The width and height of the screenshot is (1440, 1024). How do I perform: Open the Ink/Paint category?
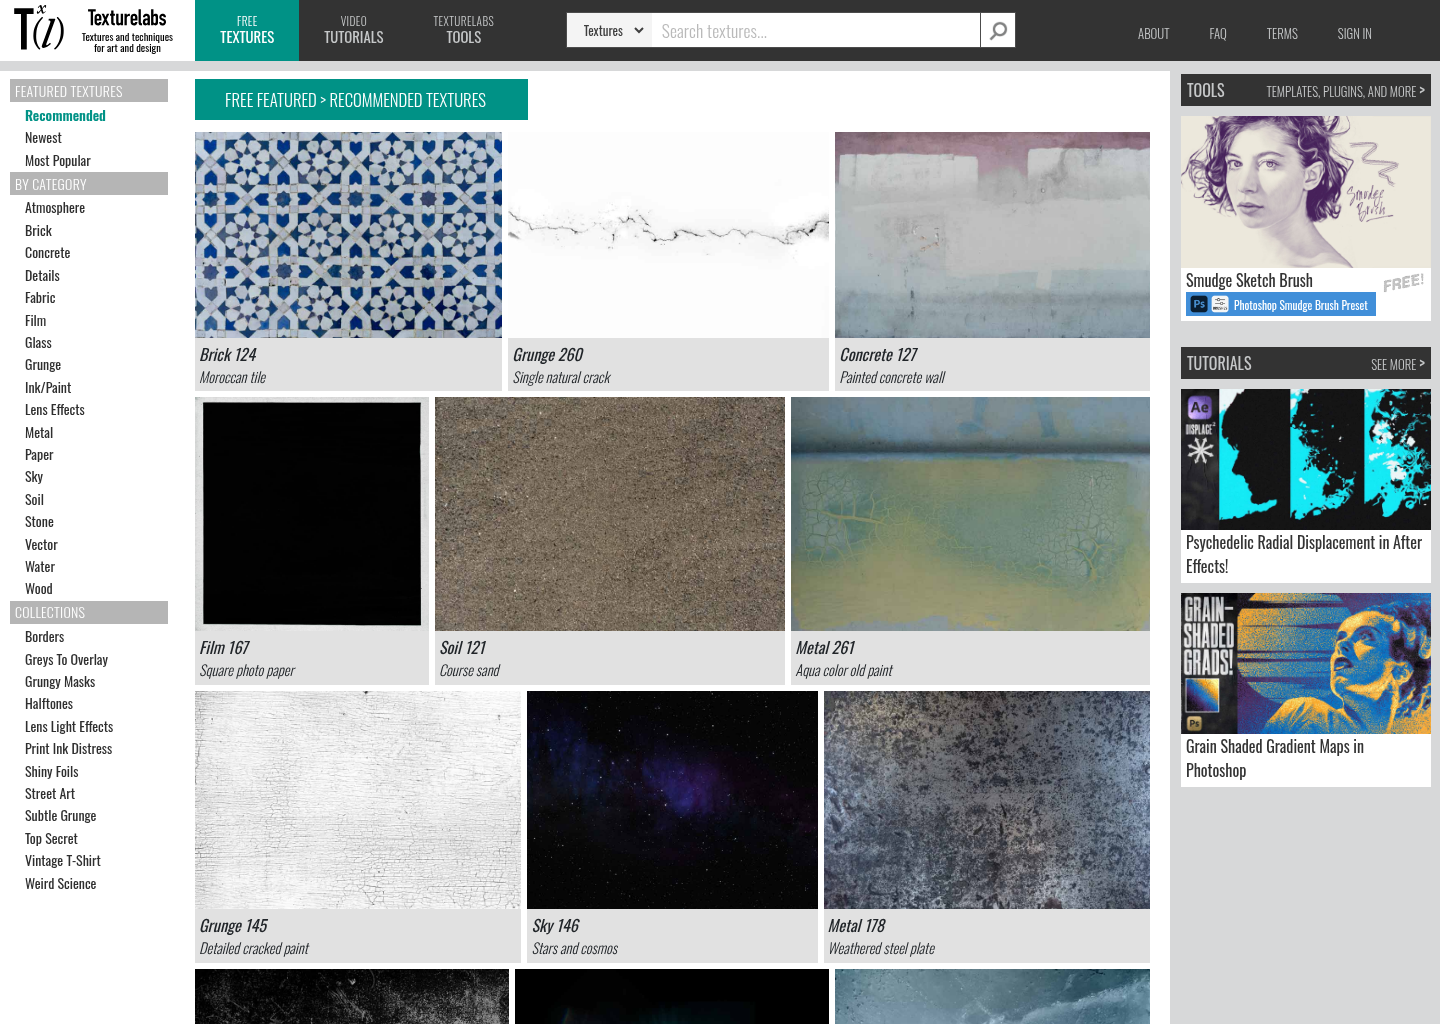48,388
